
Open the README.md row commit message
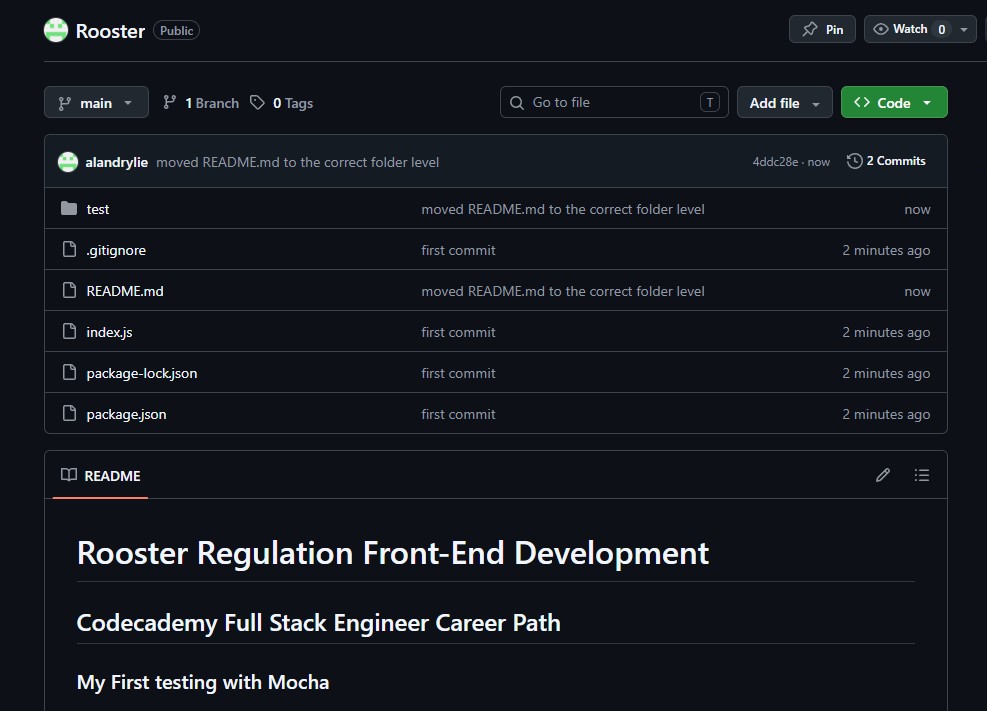point(563,291)
